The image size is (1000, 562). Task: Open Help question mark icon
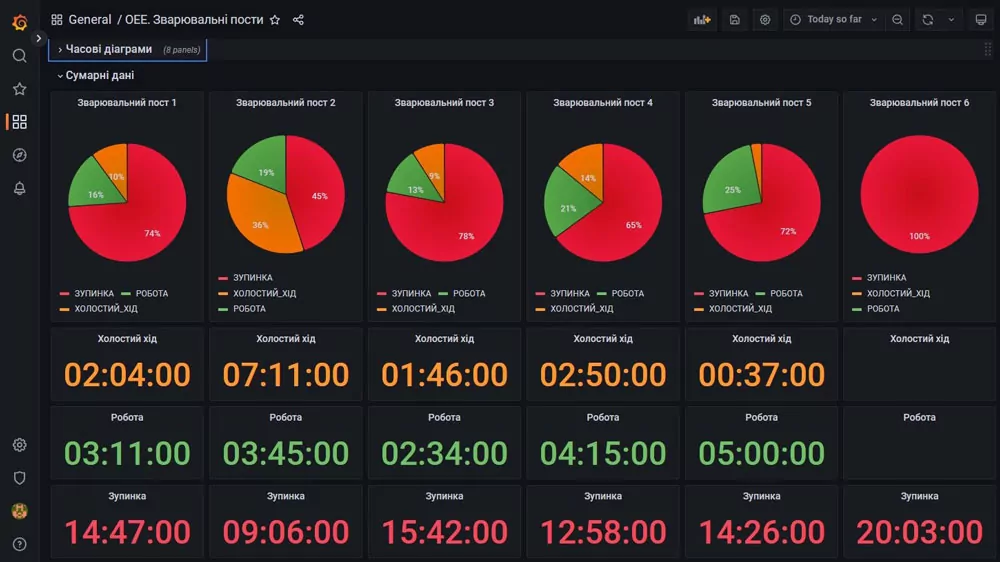point(20,544)
